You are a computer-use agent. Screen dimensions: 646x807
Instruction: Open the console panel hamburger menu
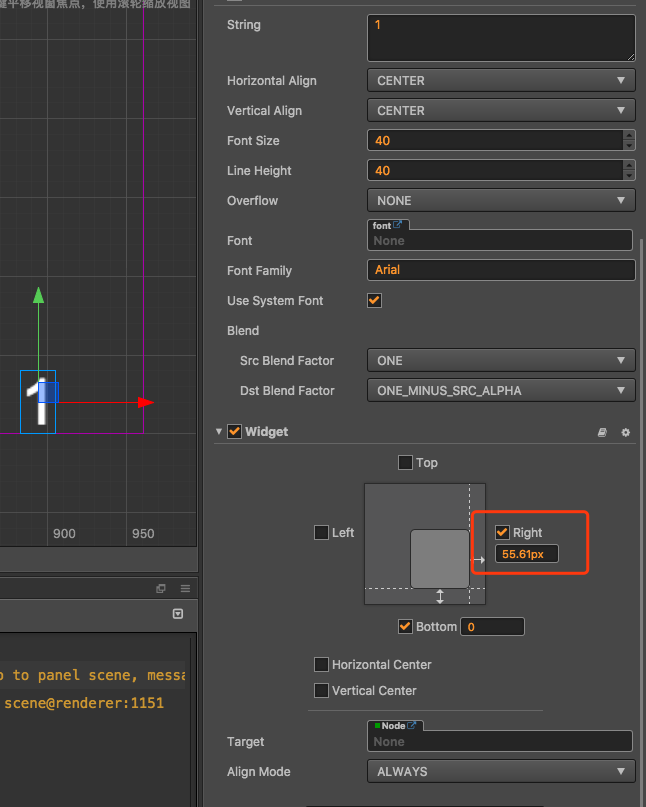[185, 588]
